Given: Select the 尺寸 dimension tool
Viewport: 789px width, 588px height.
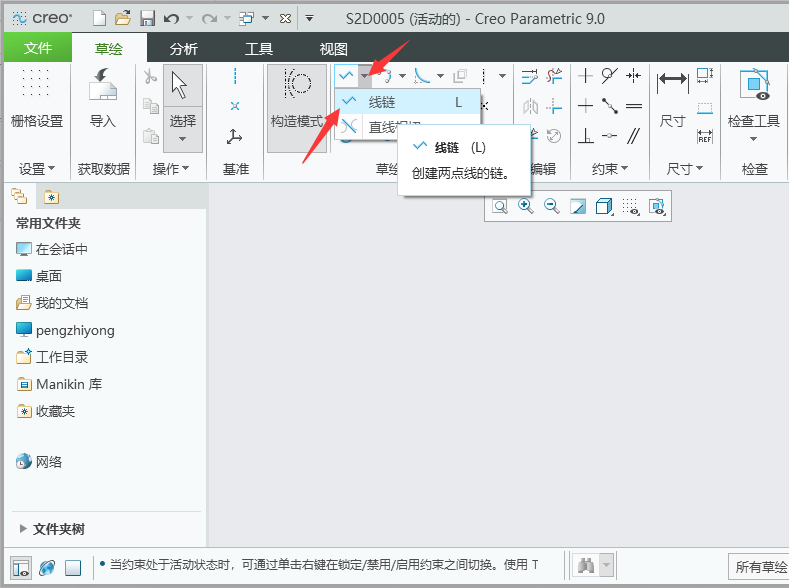Looking at the screenshot, I should tap(673, 99).
